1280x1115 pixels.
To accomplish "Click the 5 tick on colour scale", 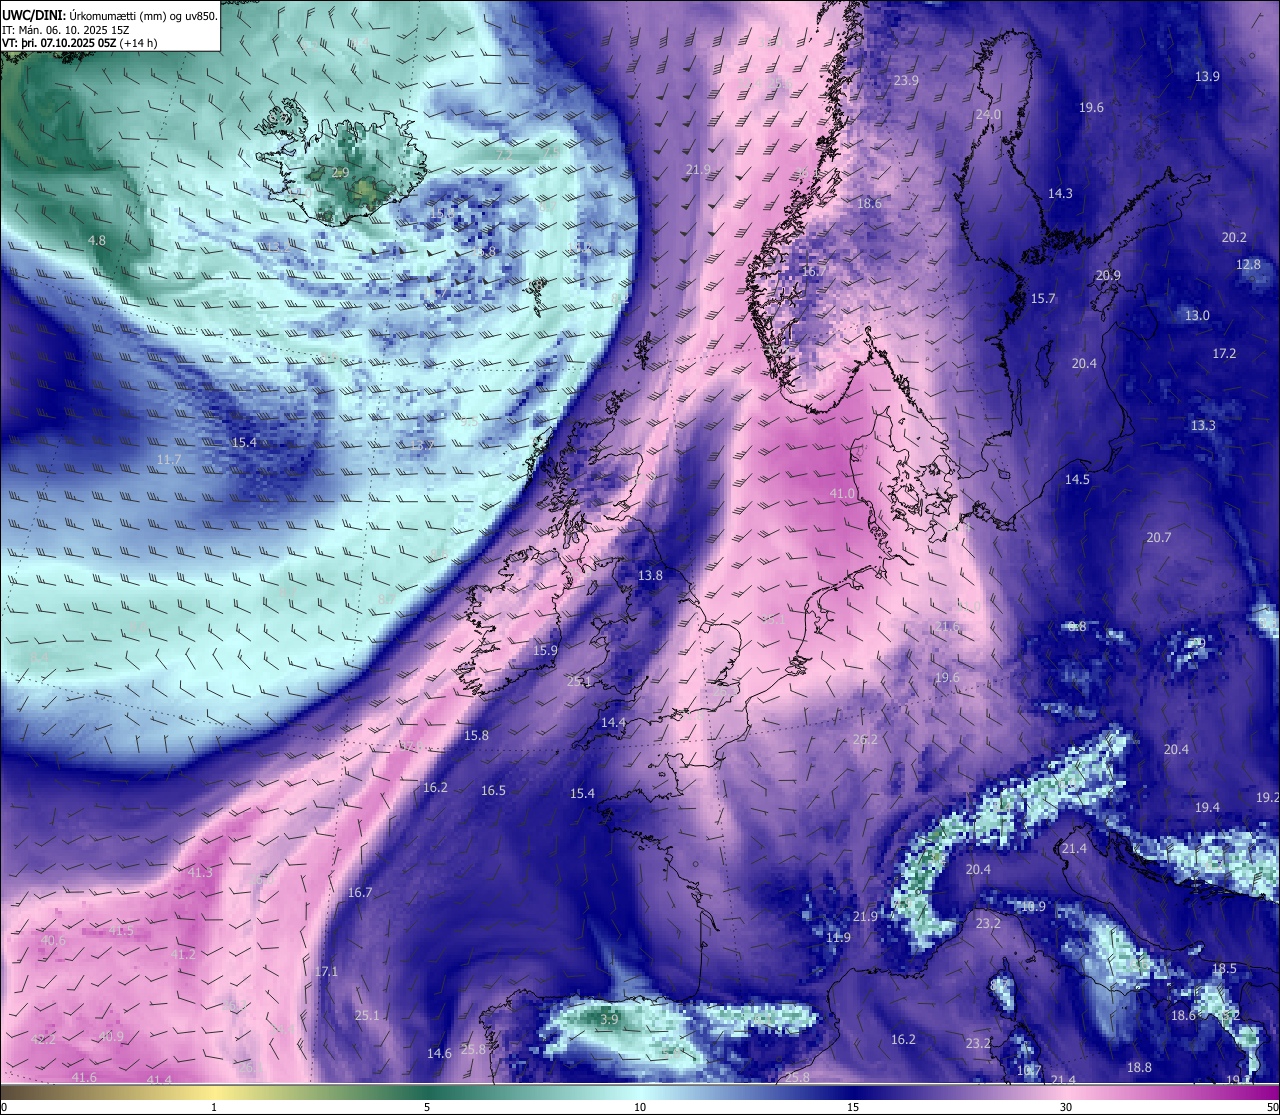I will [427, 1107].
